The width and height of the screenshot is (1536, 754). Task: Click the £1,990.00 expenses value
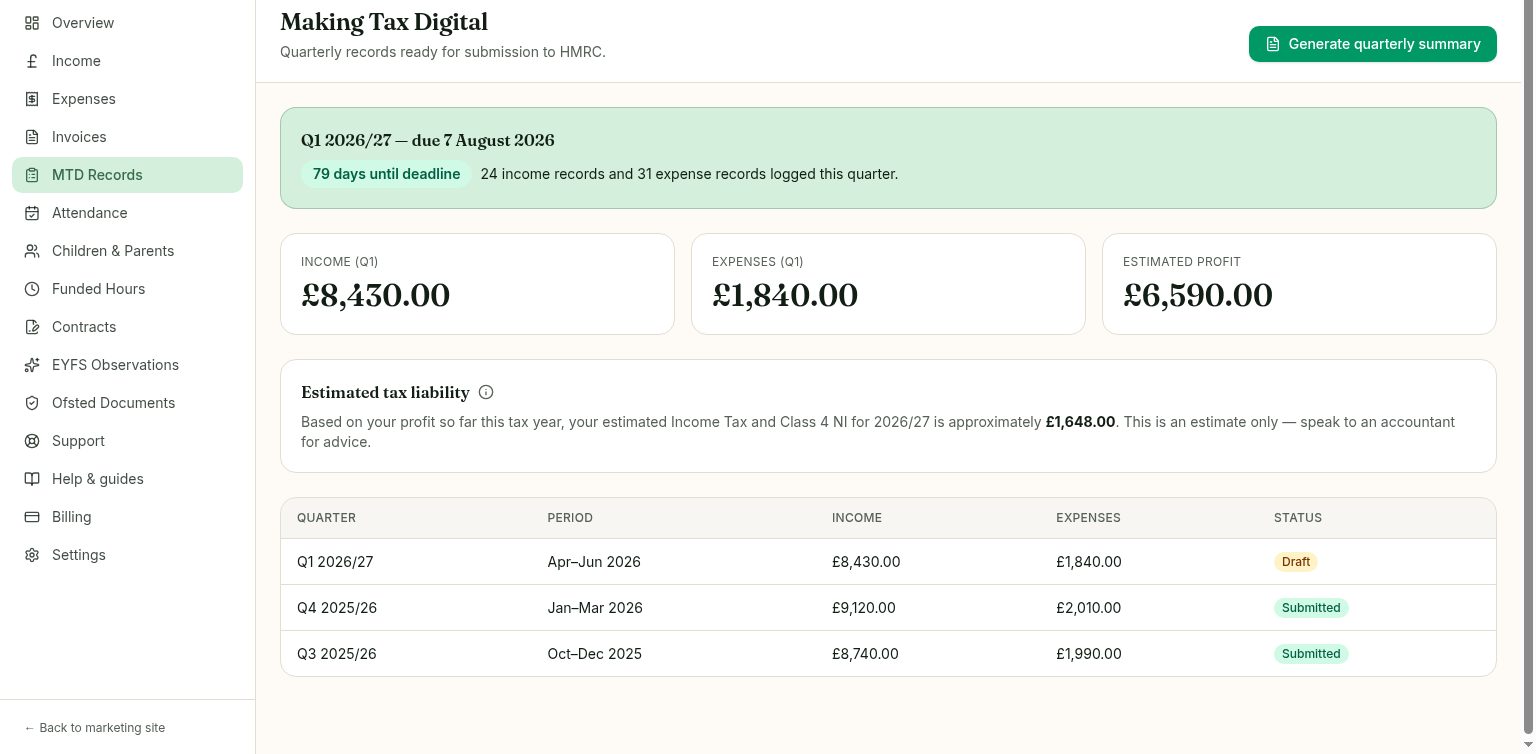pyautogui.click(x=1089, y=654)
